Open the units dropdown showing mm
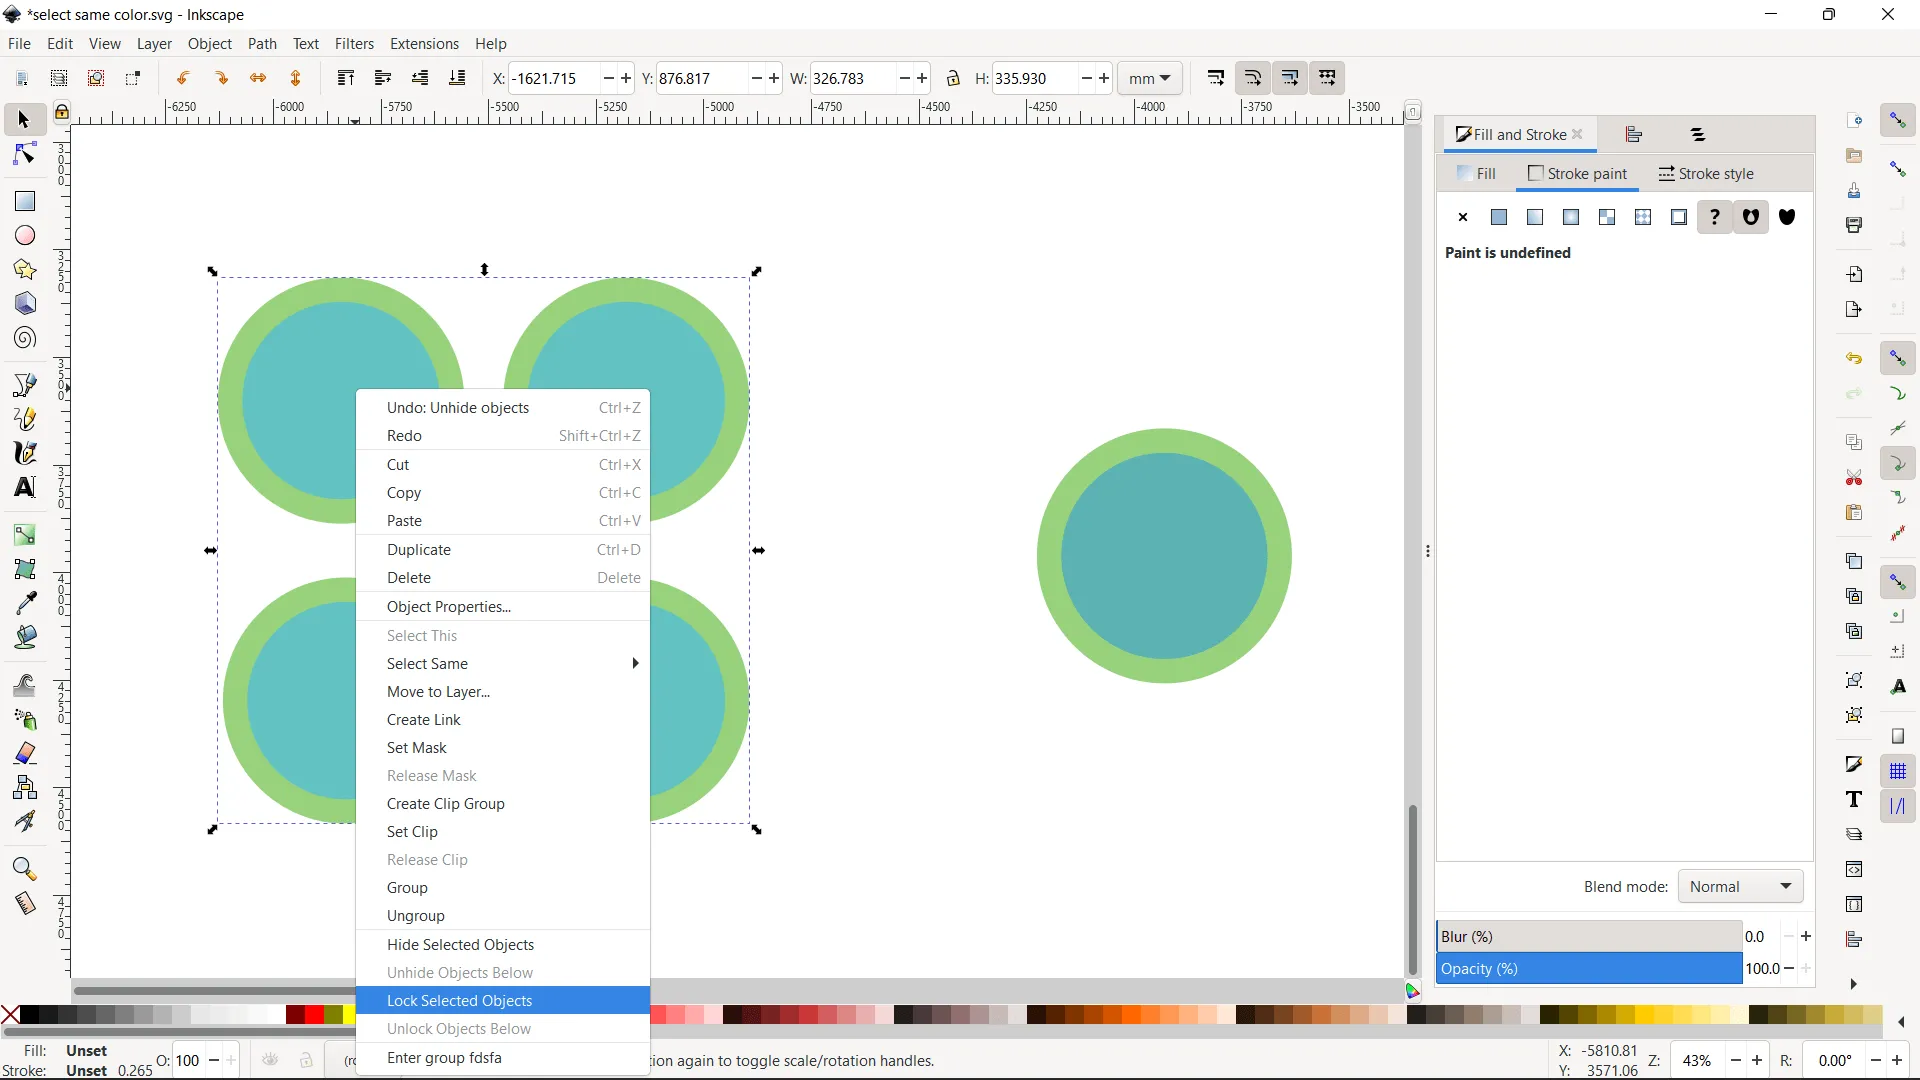1920x1080 pixels. pyautogui.click(x=1150, y=78)
